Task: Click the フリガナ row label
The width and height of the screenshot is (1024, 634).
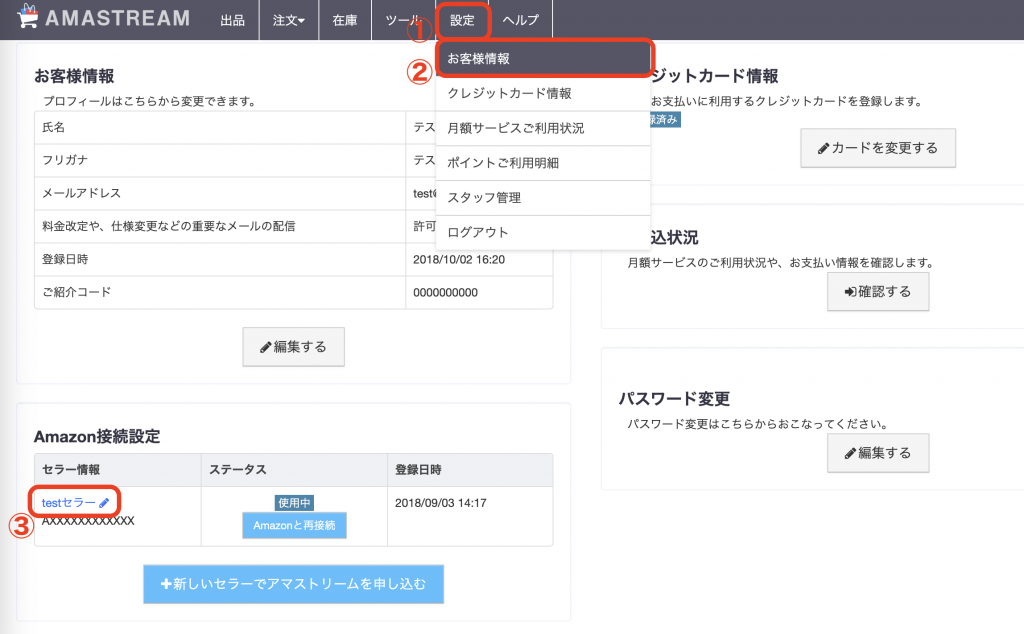Action: pos(65,160)
